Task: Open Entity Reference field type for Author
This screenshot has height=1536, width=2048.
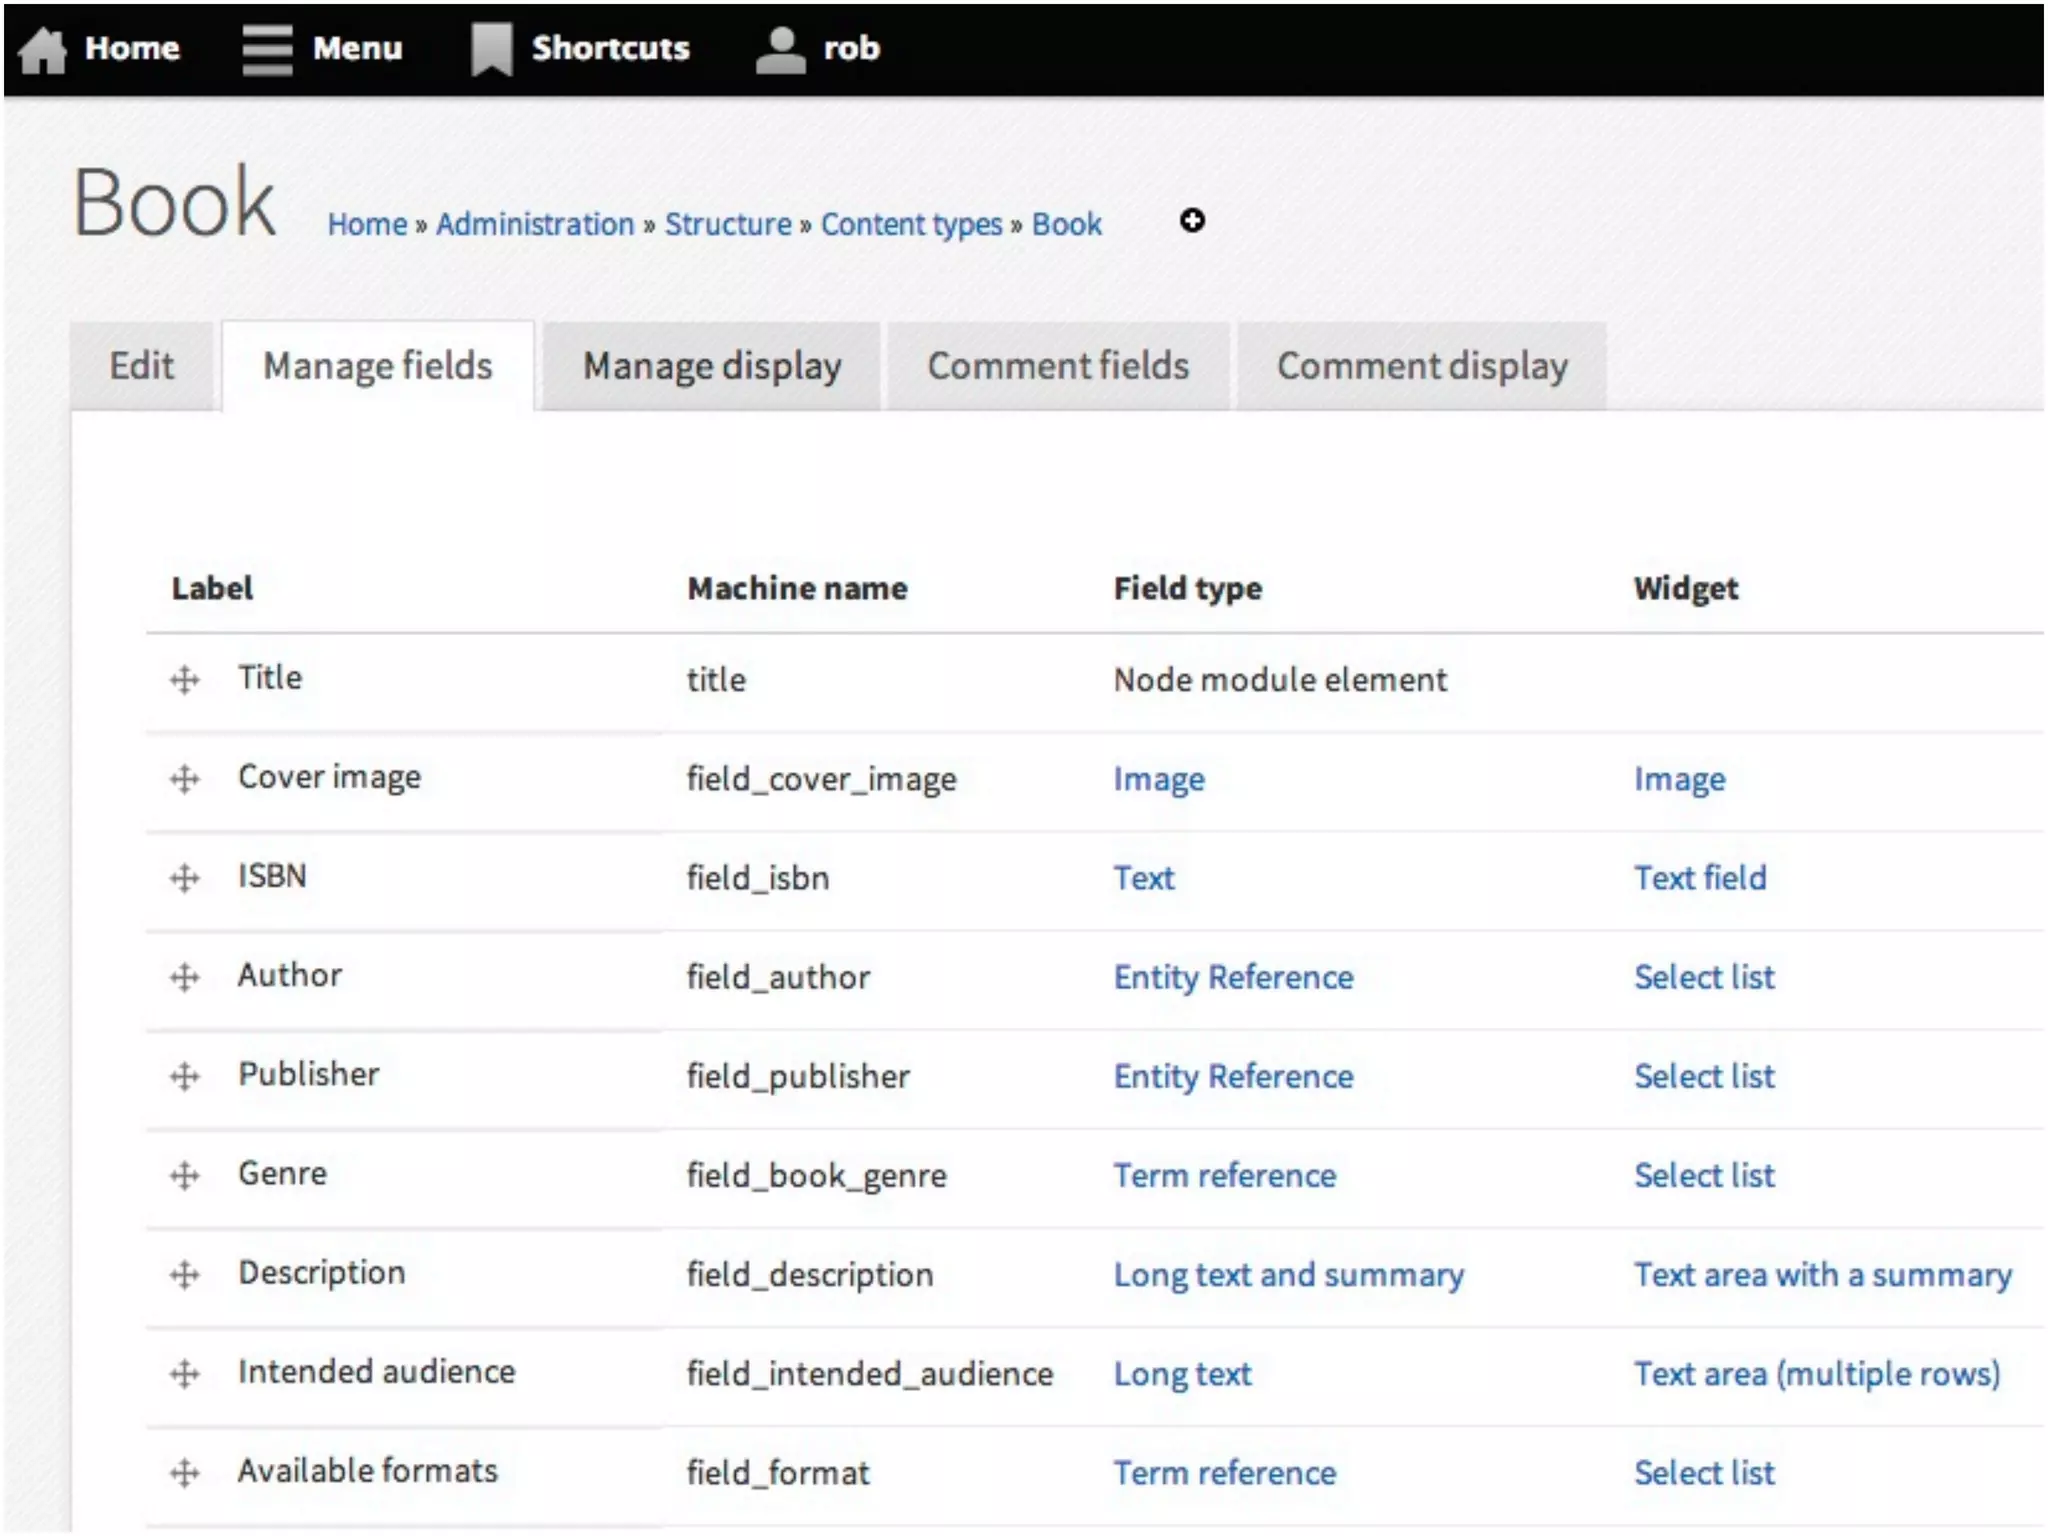Action: [1233, 977]
